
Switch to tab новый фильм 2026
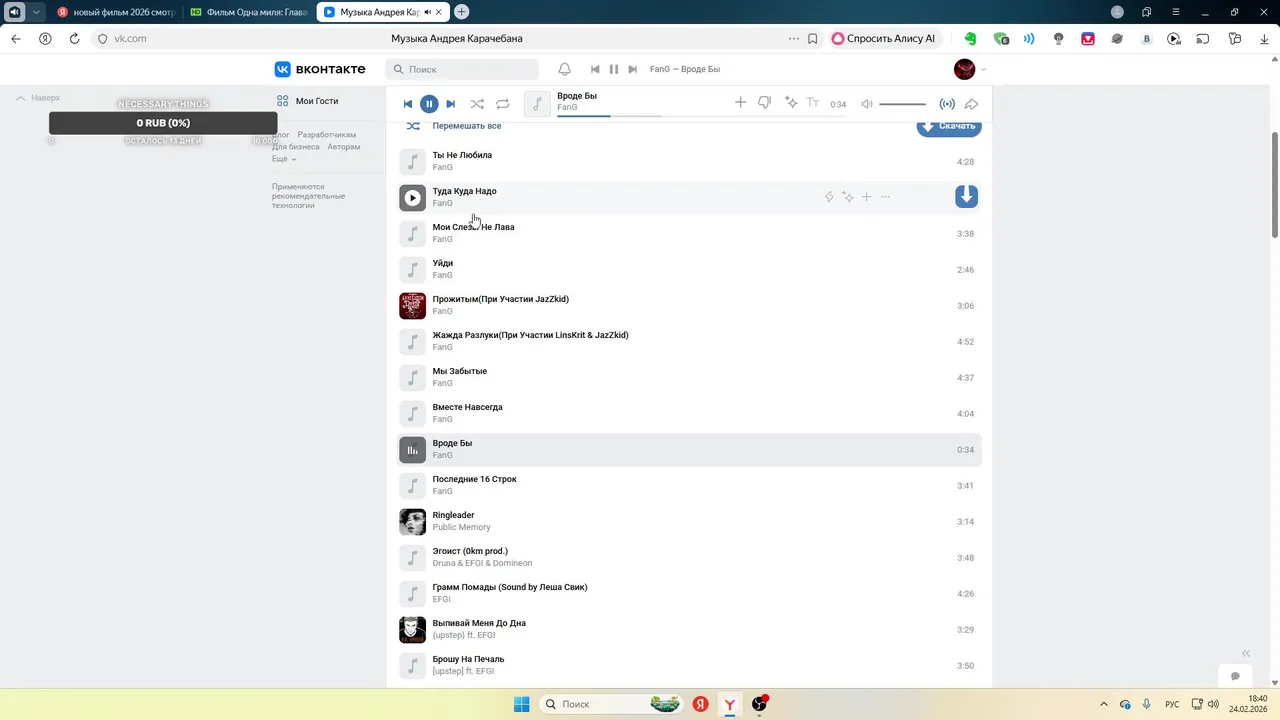(114, 12)
